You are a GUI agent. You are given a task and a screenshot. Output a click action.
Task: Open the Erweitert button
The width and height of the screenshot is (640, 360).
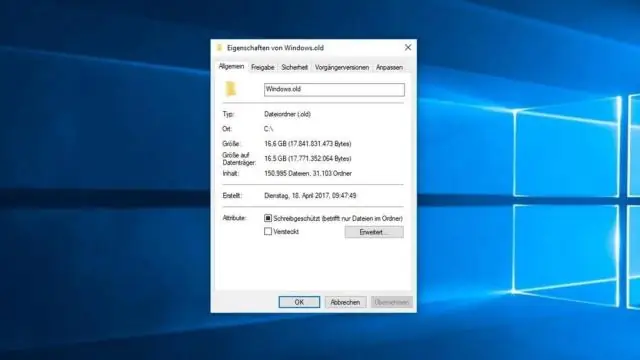[x=374, y=232]
